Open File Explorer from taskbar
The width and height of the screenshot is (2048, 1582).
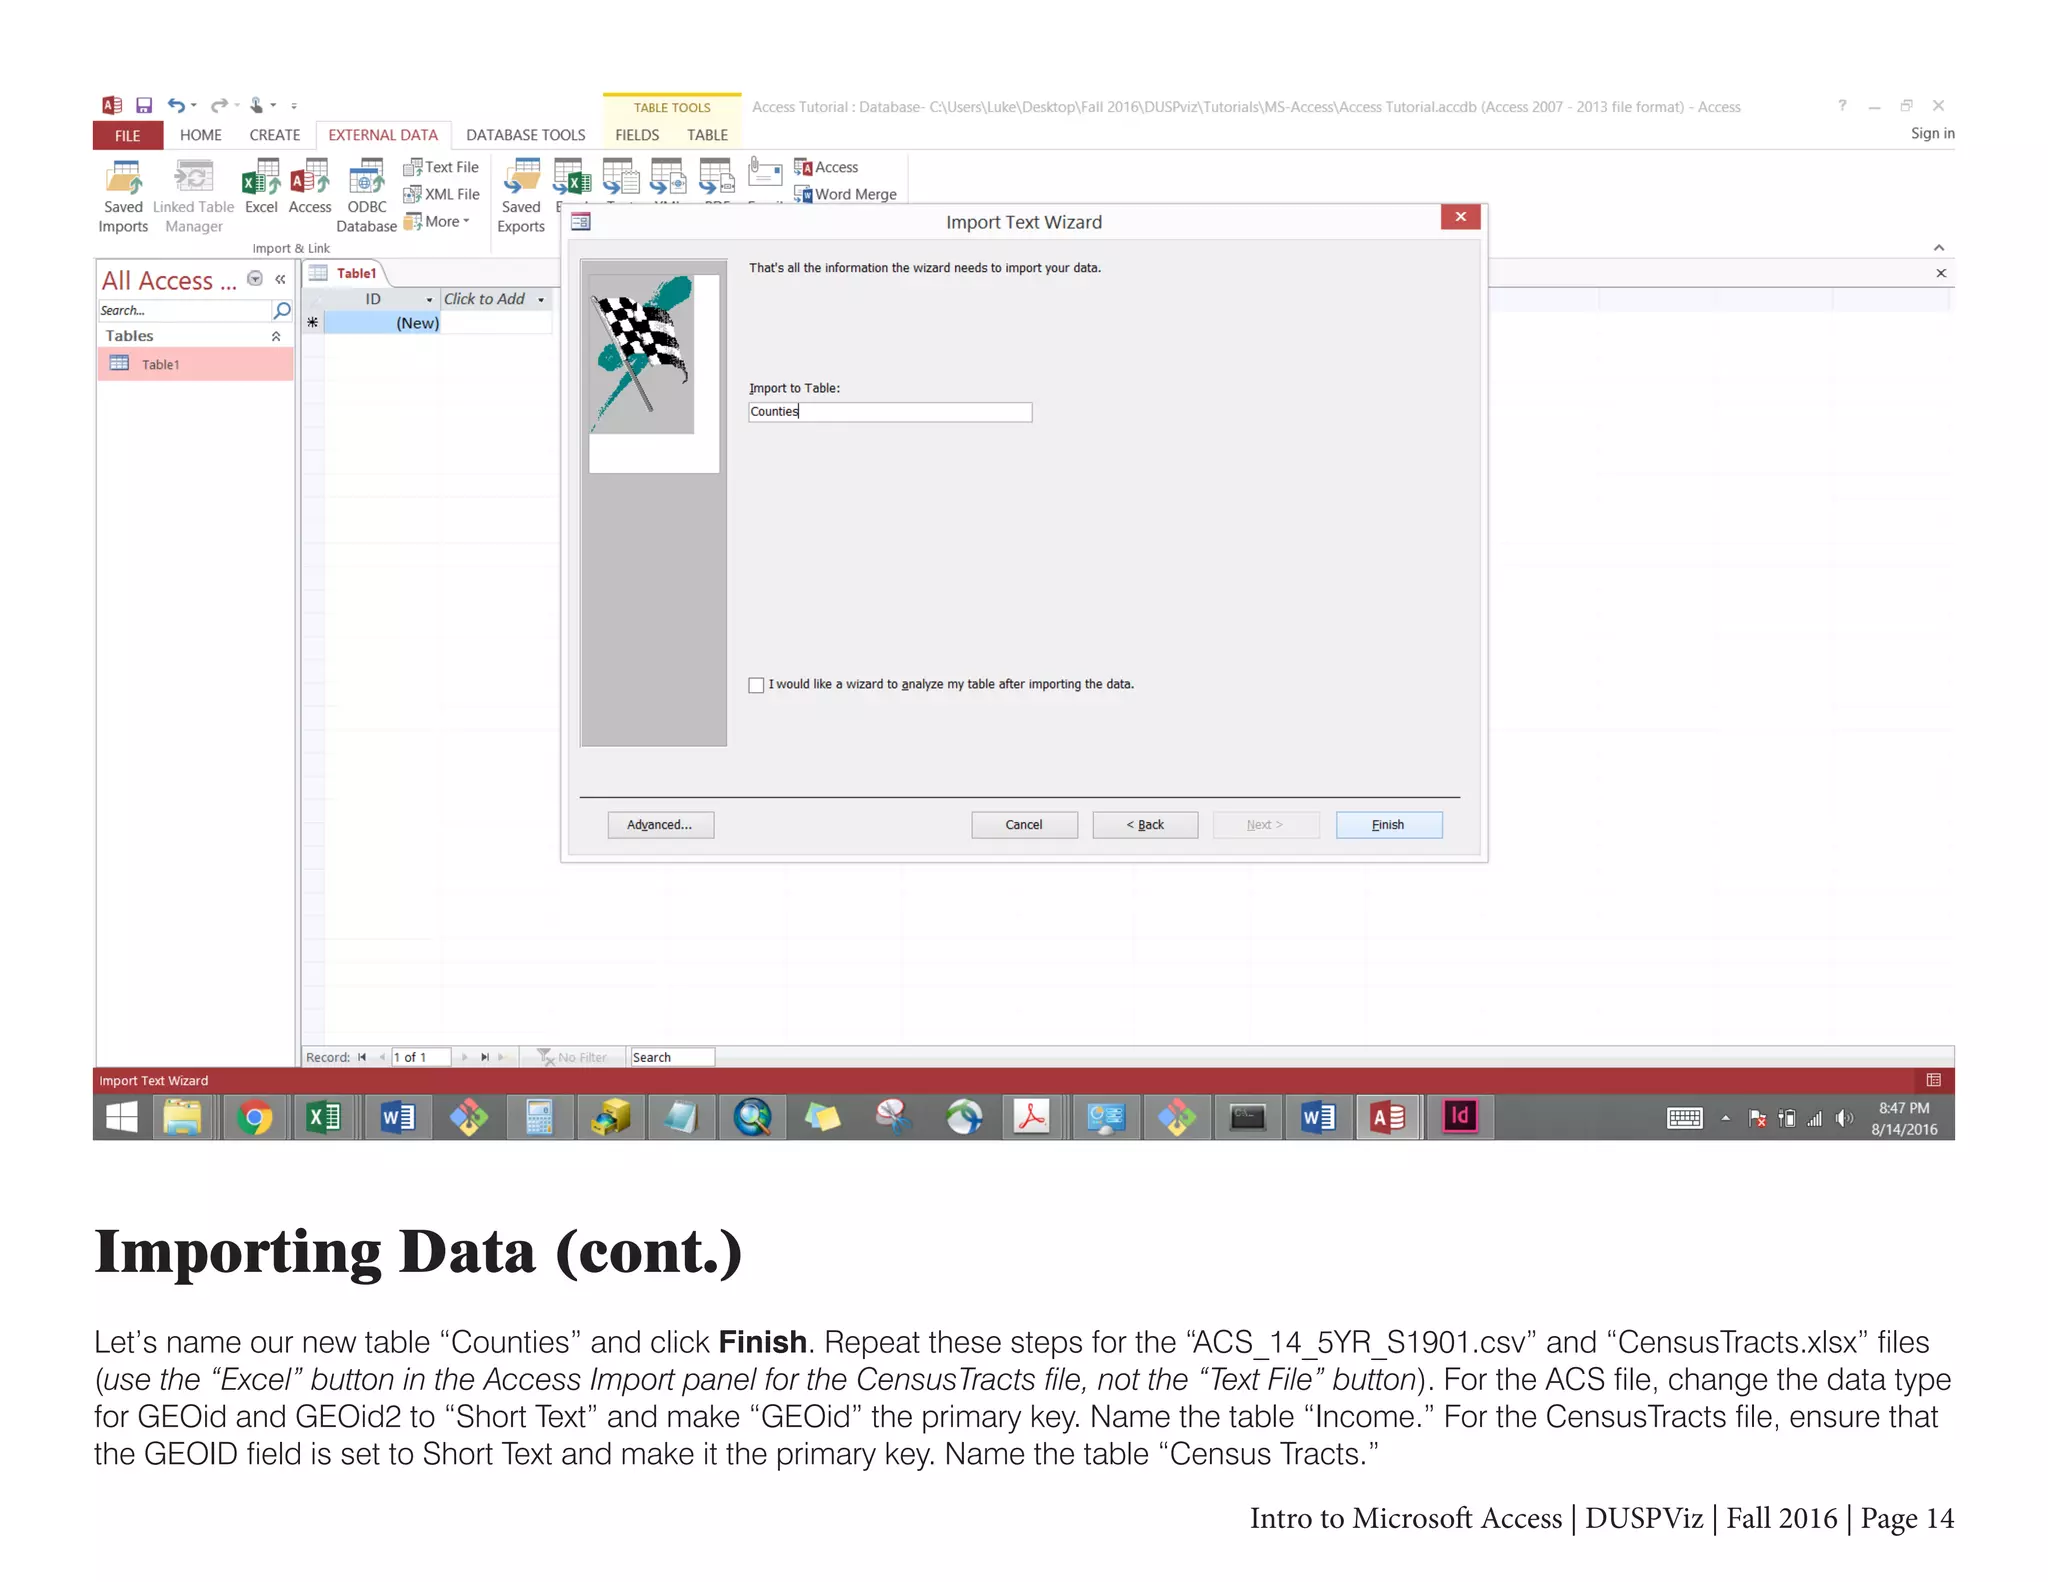[x=183, y=1117]
